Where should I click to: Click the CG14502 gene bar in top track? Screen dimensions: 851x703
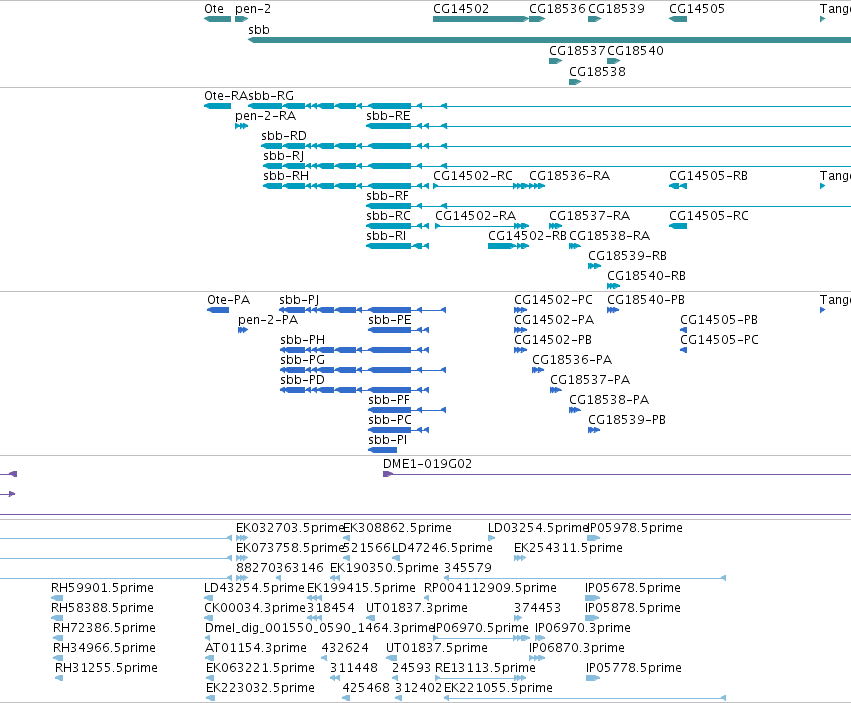point(480,19)
